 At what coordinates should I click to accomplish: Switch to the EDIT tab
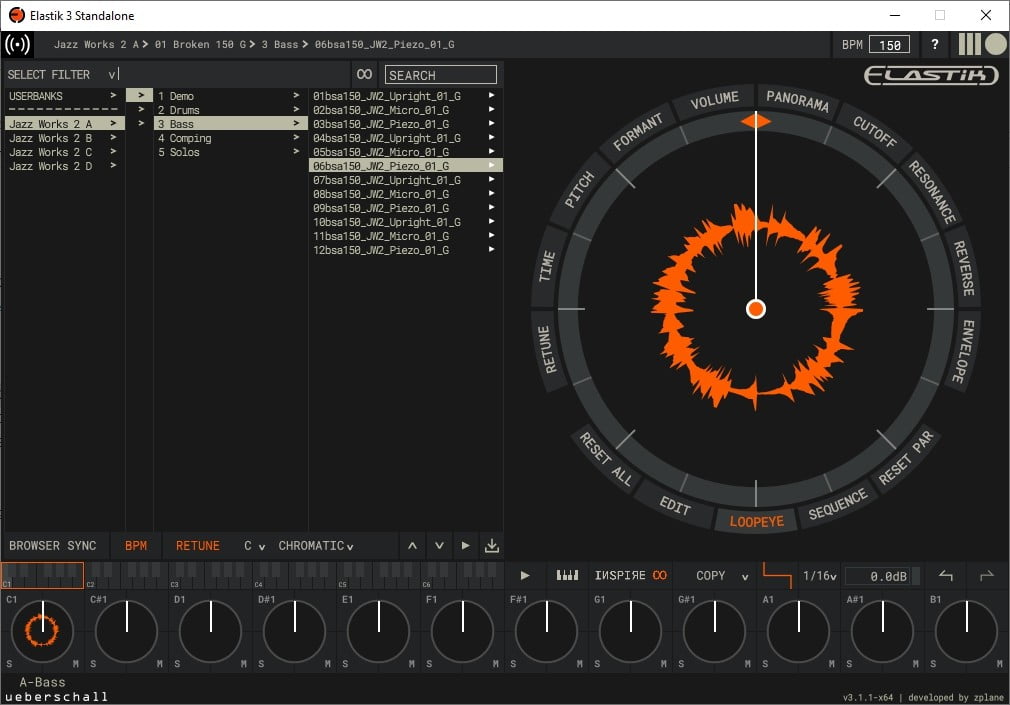(675, 506)
